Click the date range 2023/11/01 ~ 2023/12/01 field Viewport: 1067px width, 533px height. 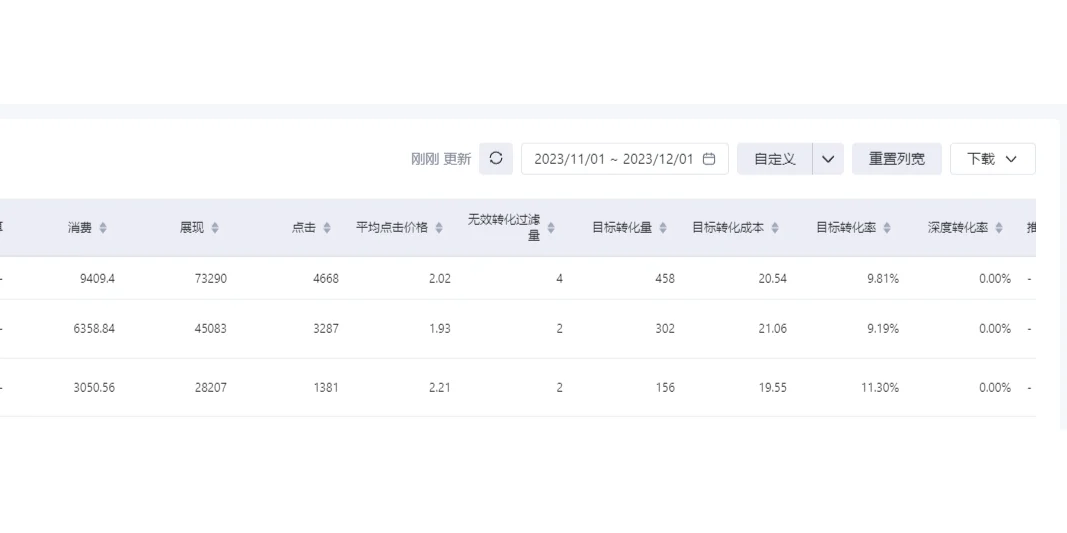click(x=614, y=159)
